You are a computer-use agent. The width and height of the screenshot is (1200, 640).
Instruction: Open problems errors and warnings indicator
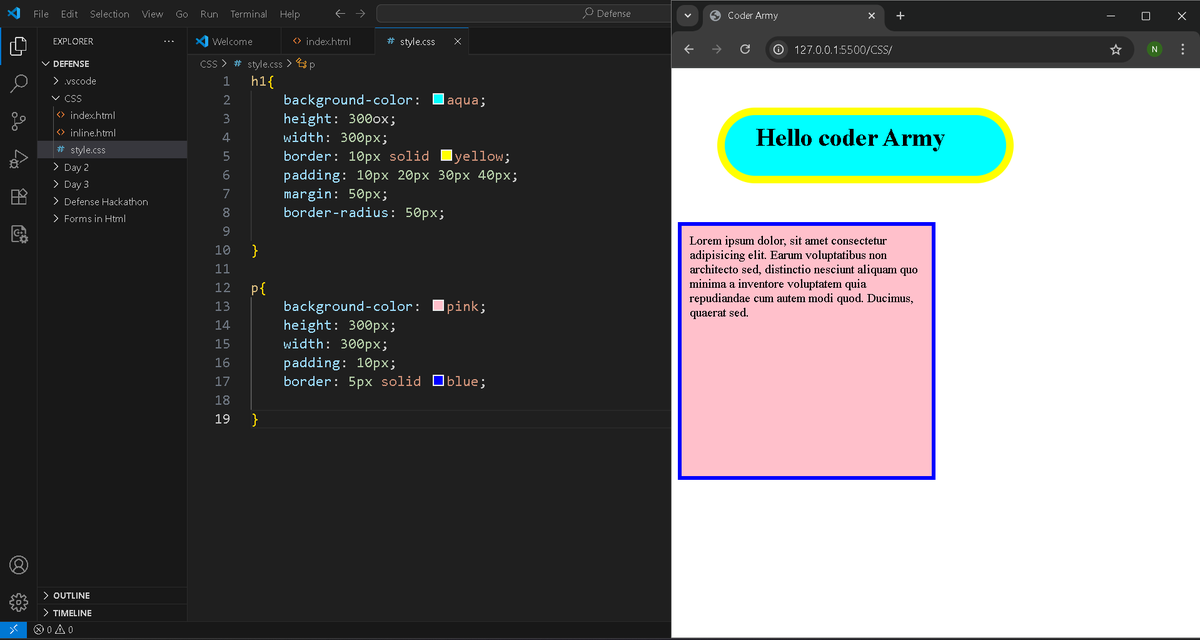pyautogui.click(x=52, y=630)
